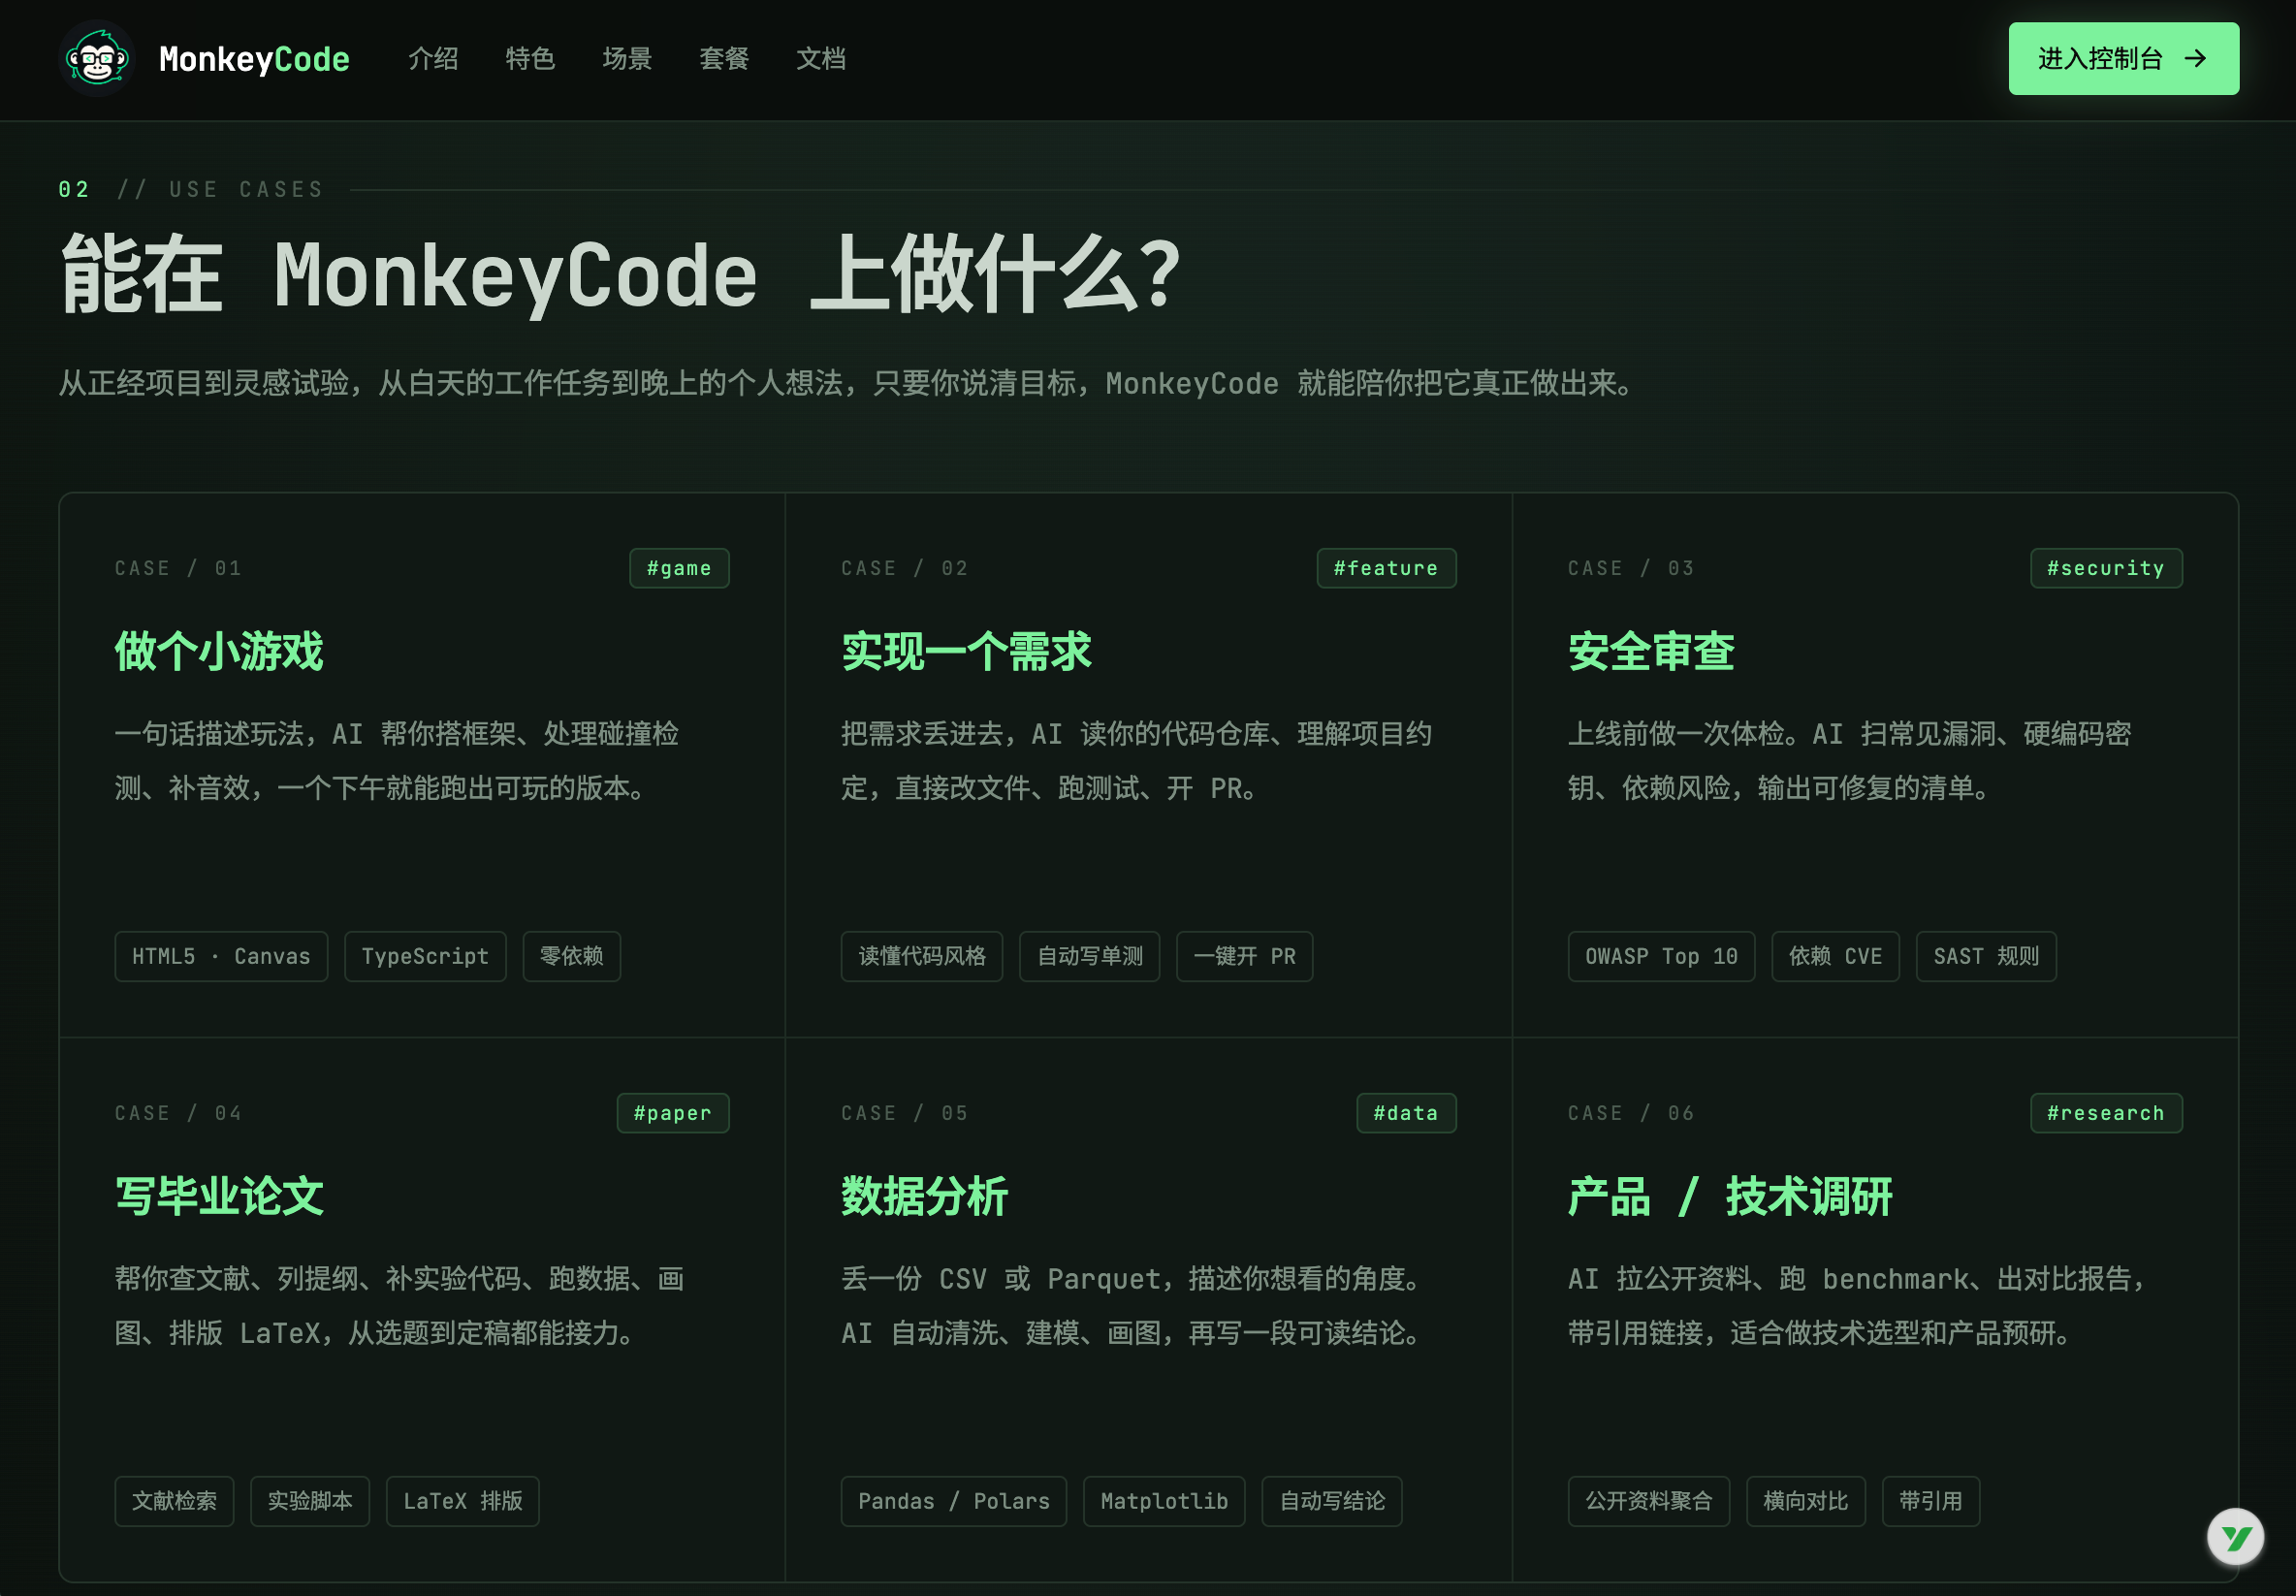
Task: Select the #data tag
Action: coord(1406,1113)
